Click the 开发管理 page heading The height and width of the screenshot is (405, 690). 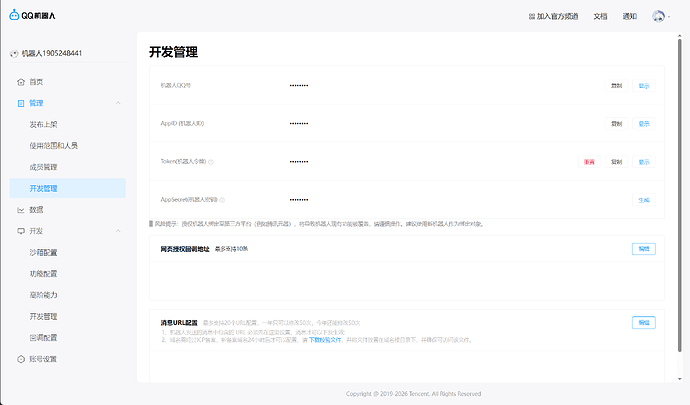pyautogui.click(x=173, y=52)
